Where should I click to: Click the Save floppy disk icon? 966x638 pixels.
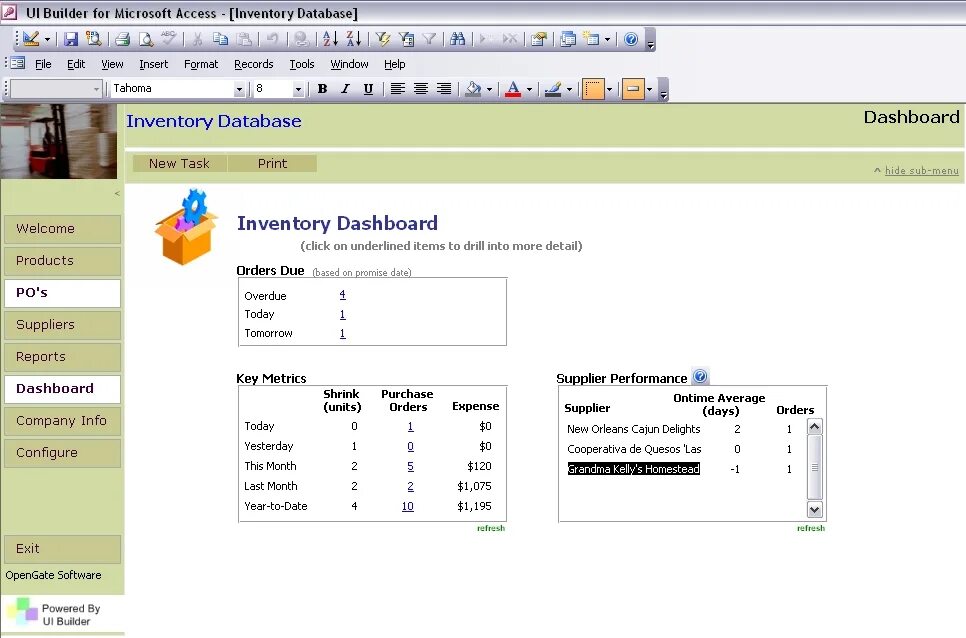pyautogui.click(x=71, y=39)
